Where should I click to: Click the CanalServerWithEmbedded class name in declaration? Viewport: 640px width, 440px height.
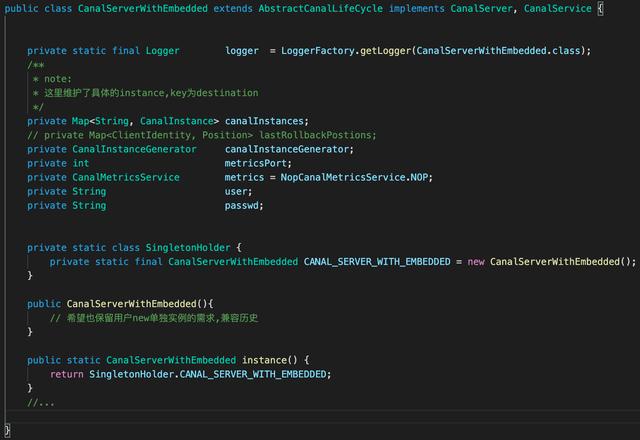142,9
